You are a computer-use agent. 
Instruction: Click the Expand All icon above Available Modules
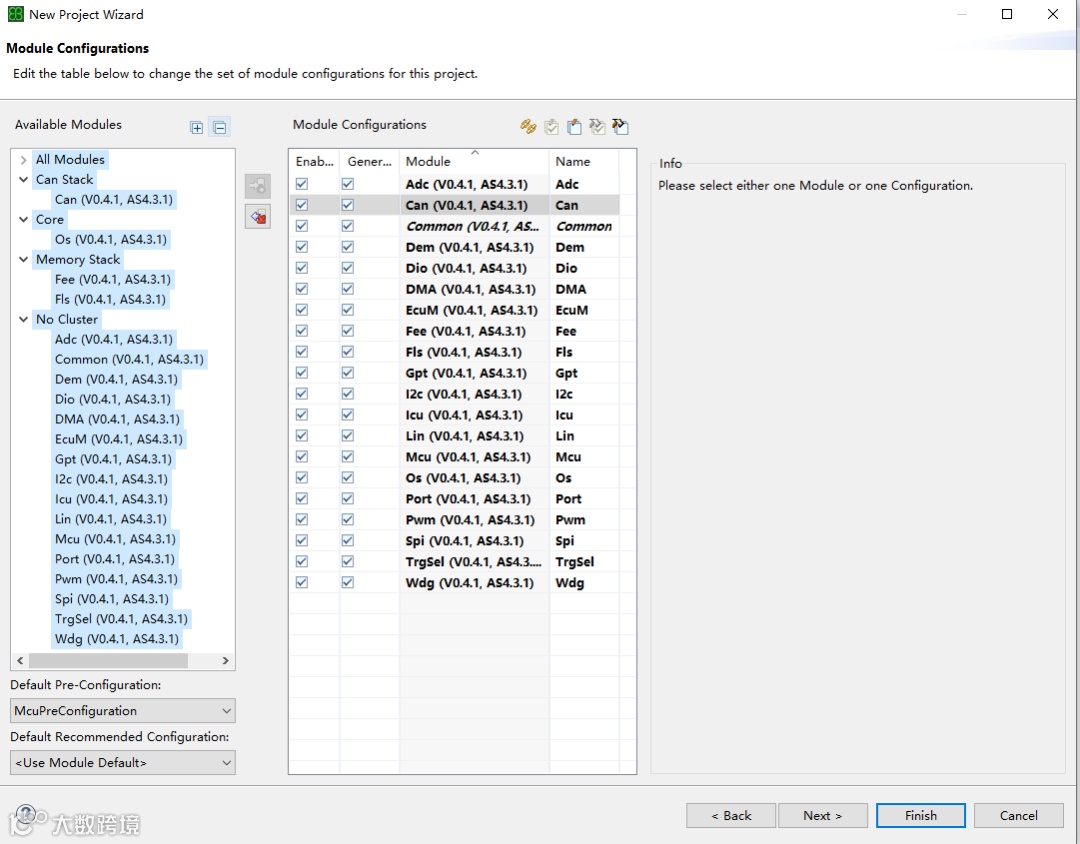(x=196, y=127)
